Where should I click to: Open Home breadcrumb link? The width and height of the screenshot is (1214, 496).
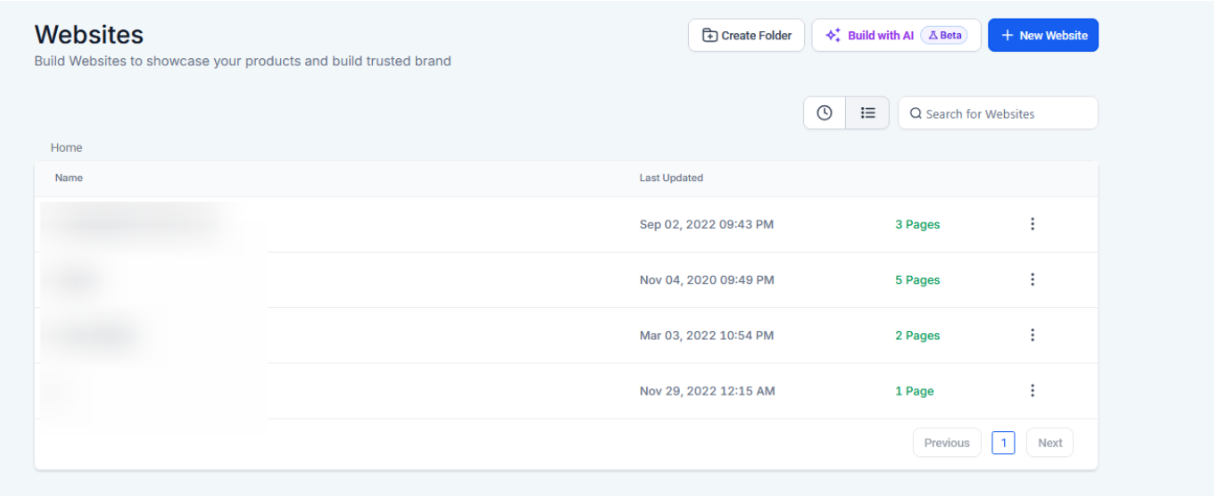[66, 148]
